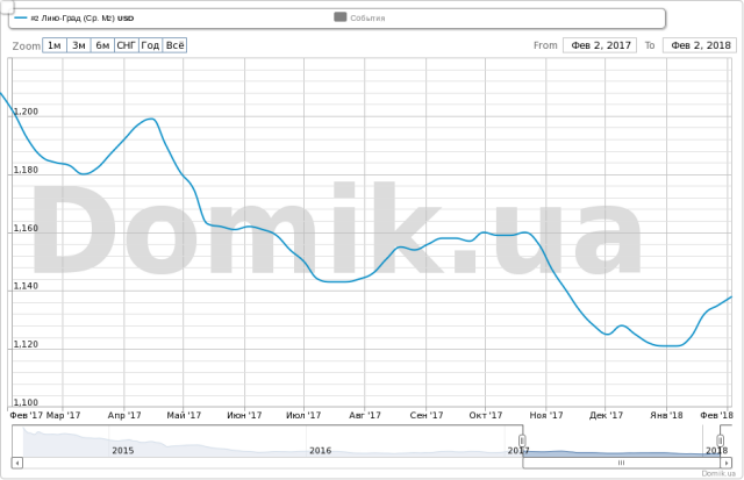Viewport: 744px width, 480px height.
Task: Click 2015 in the navigator timeline
Action: click(123, 451)
